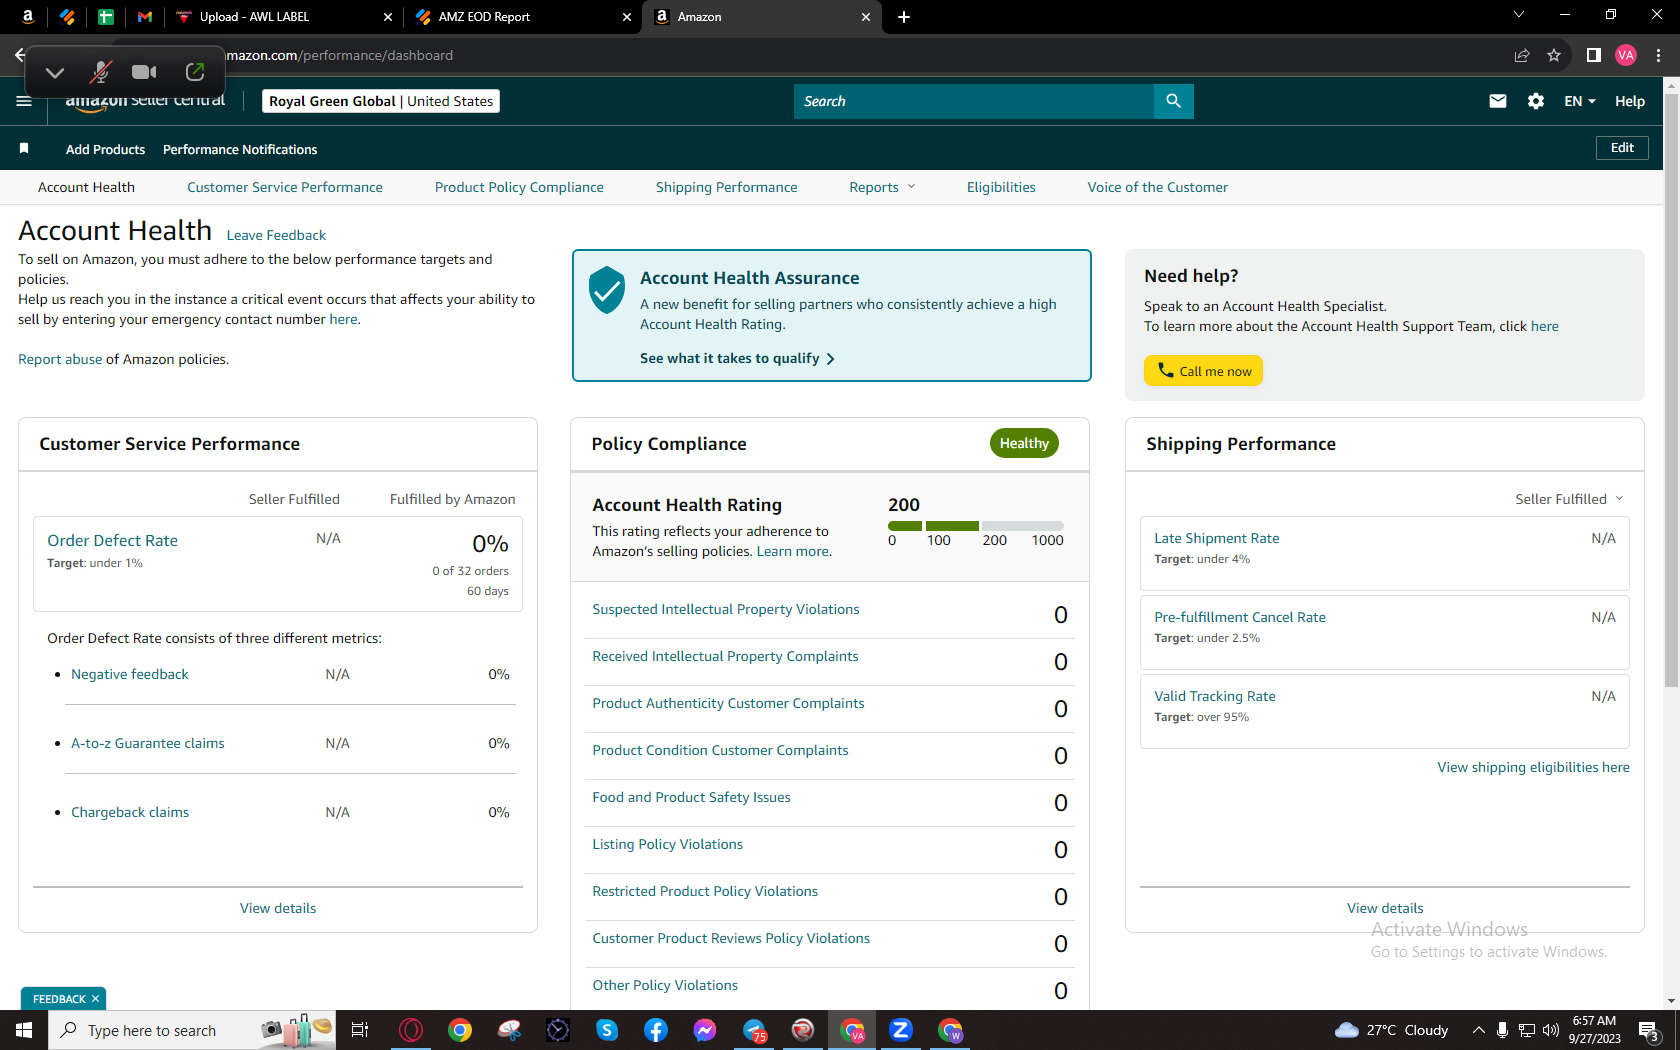
Task: Expand the Reports dropdown menu
Action: point(882,187)
